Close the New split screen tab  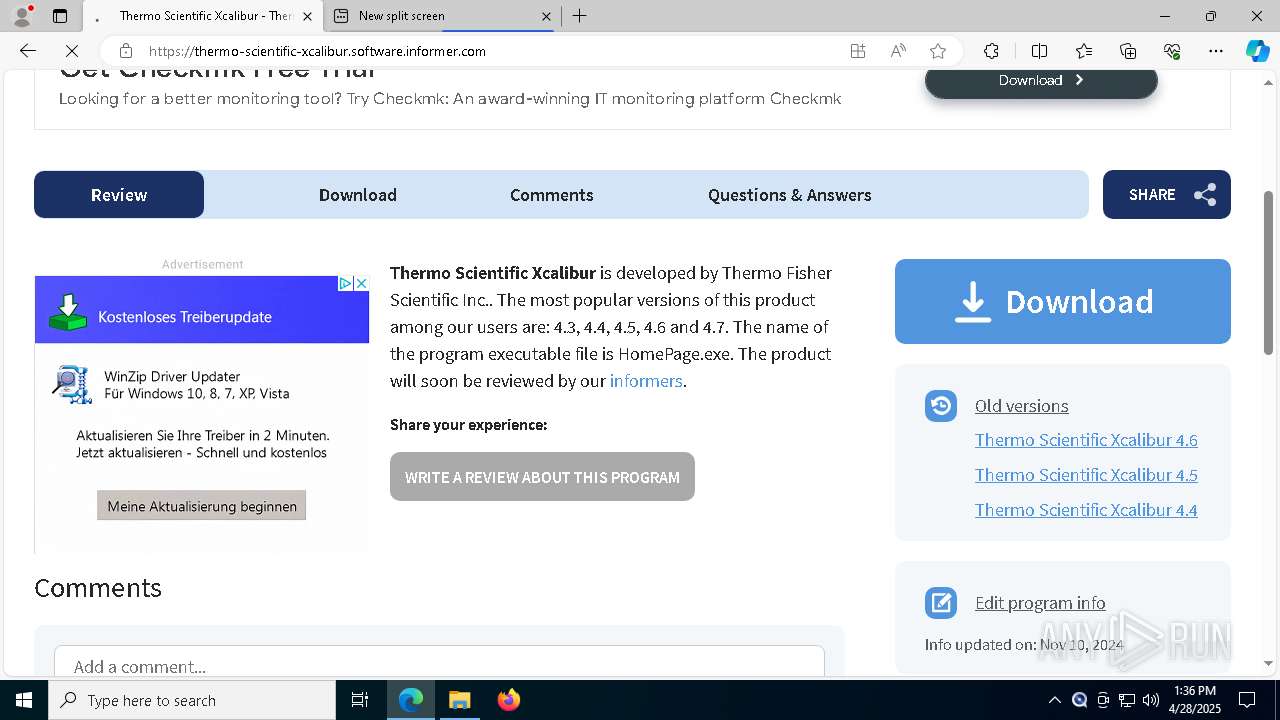(546, 16)
